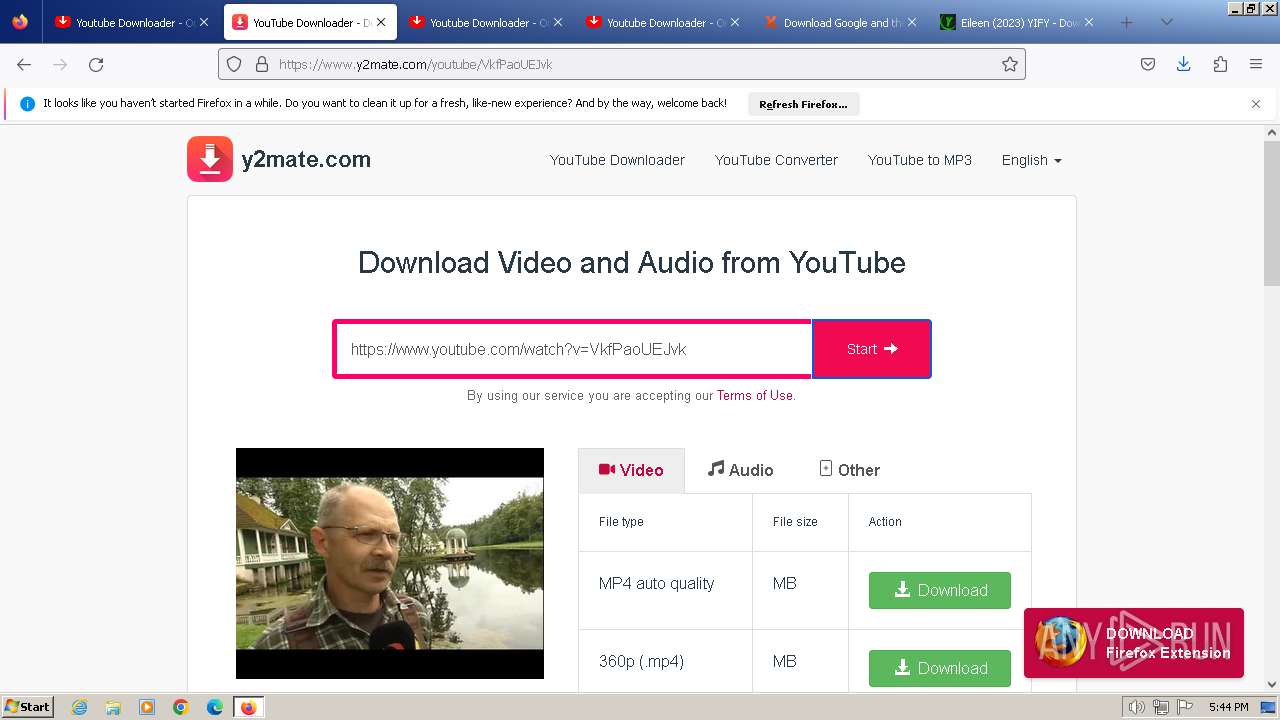Launch Edge from the taskbar
This screenshot has width=1280, height=720.
(x=215, y=707)
